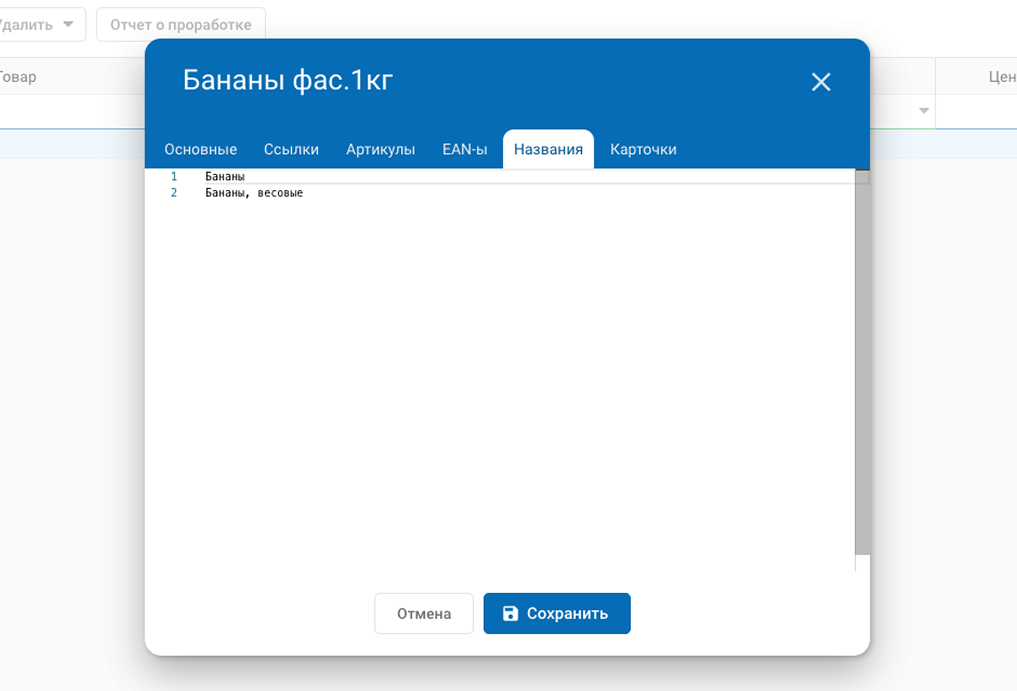1017x691 pixels.
Task: Click line number 2 in editor gutter
Action: pyautogui.click(x=174, y=192)
